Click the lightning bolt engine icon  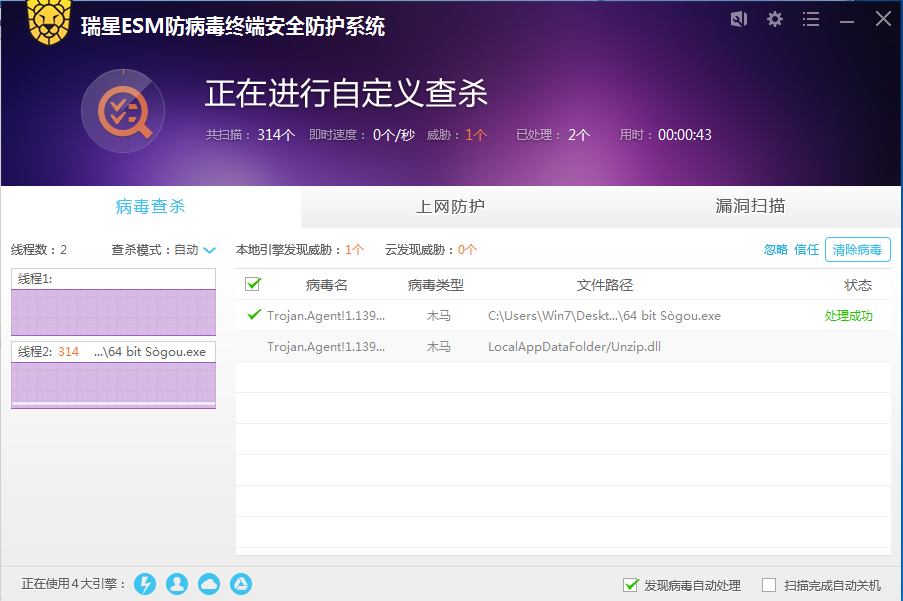(145, 584)
